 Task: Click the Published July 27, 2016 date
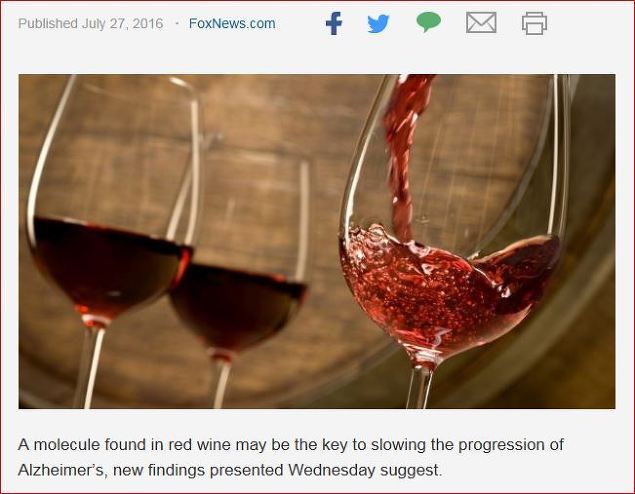(91, 23)
